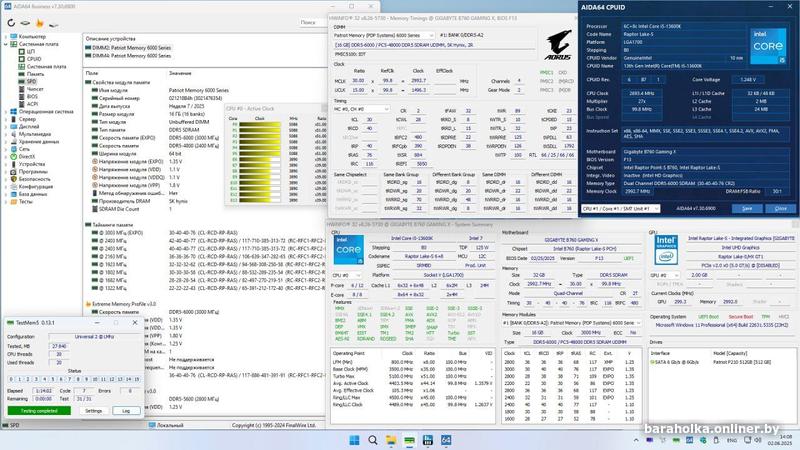The width and height of the screenshot is (800, 450).
Task: Expand the Компьютер tree node
Action: click(6, 37)
